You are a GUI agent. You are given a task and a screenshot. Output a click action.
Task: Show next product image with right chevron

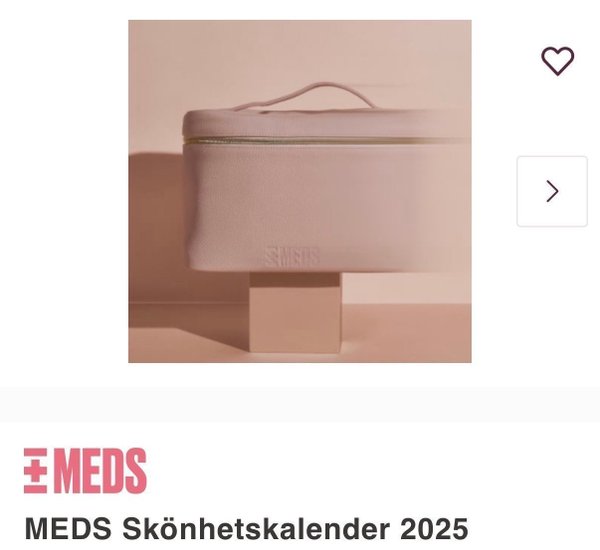click(552, 191)
